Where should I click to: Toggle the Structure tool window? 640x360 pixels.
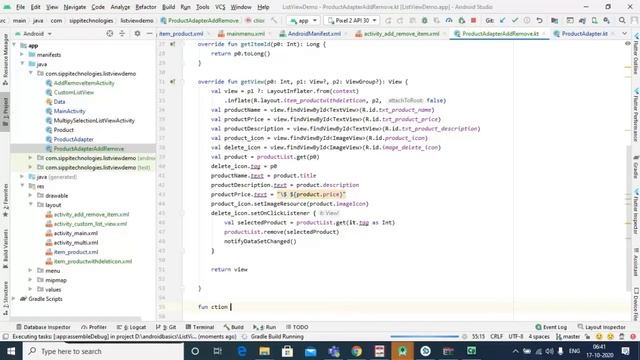(x=5, y=298)
